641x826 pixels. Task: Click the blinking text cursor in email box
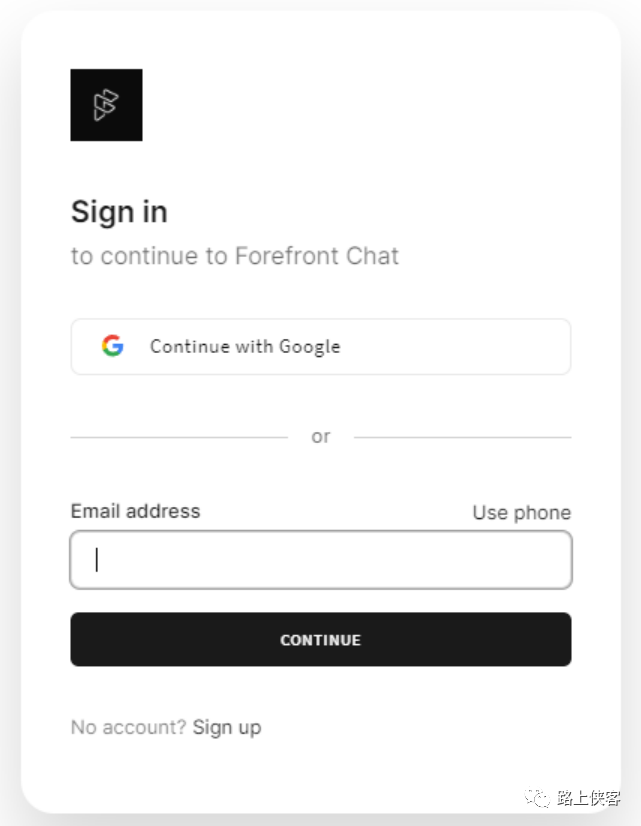tap(96, 559)
